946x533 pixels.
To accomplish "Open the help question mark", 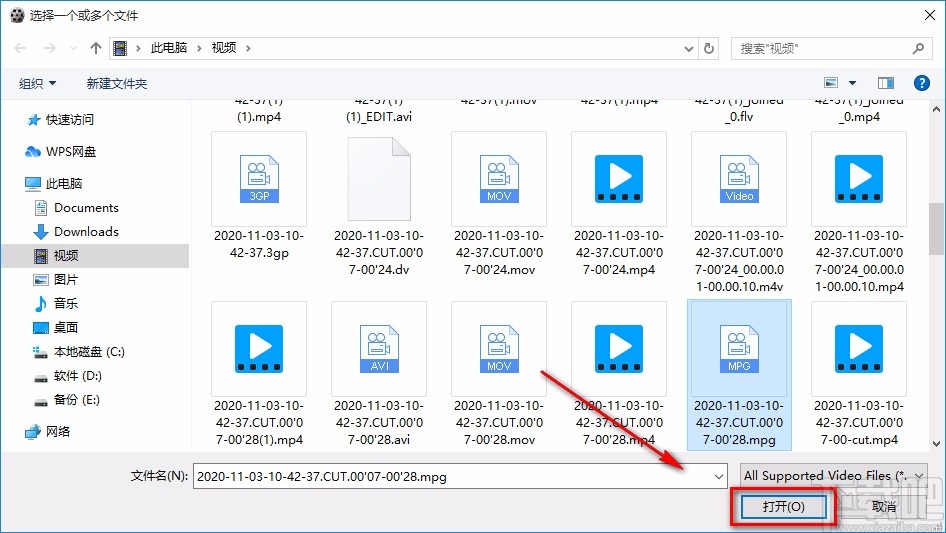I will [921, 83].
